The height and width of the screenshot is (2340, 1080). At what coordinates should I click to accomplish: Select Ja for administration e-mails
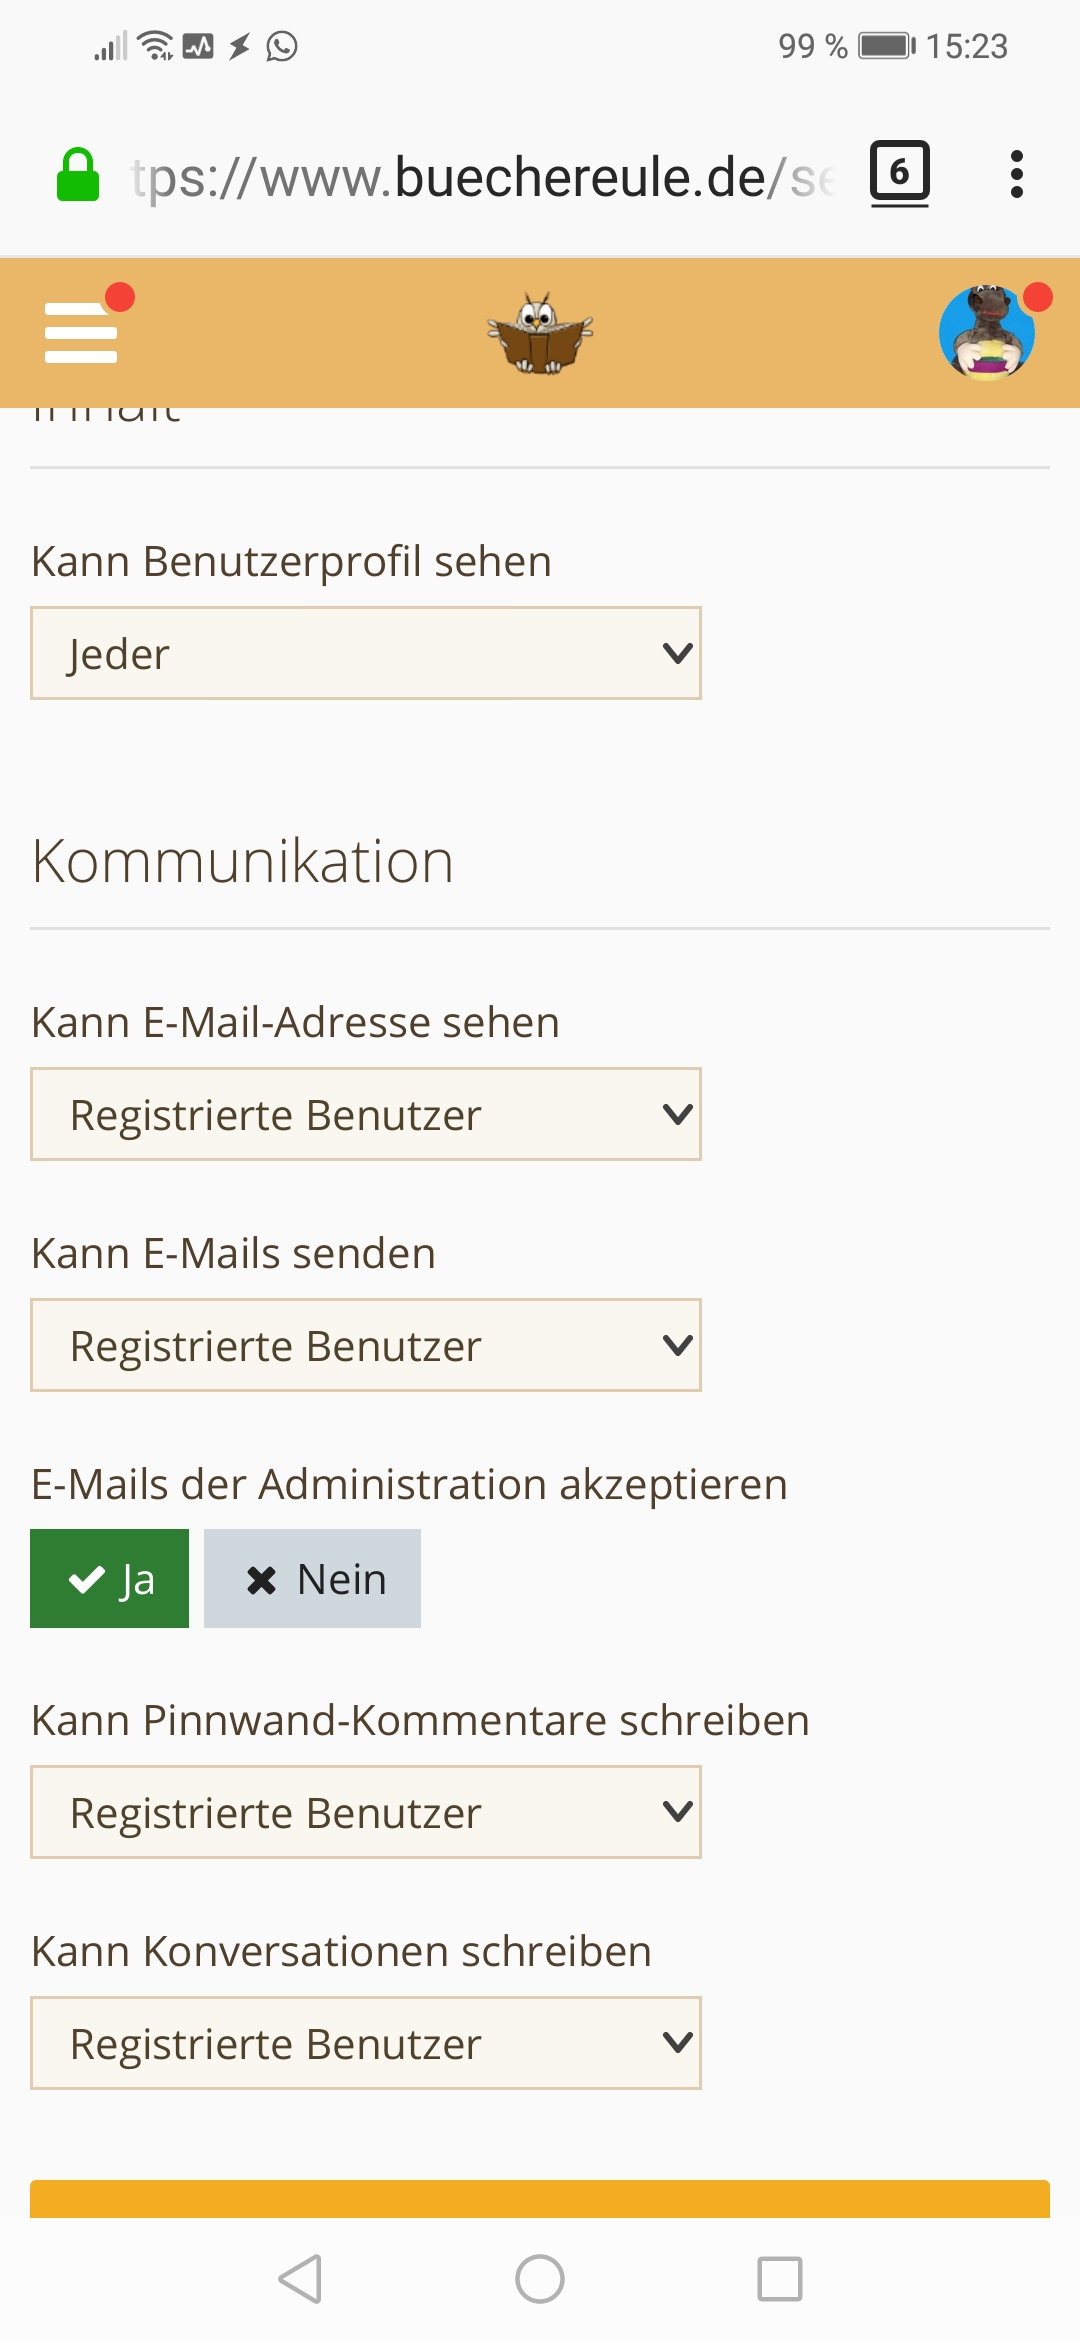point(110,1579)
